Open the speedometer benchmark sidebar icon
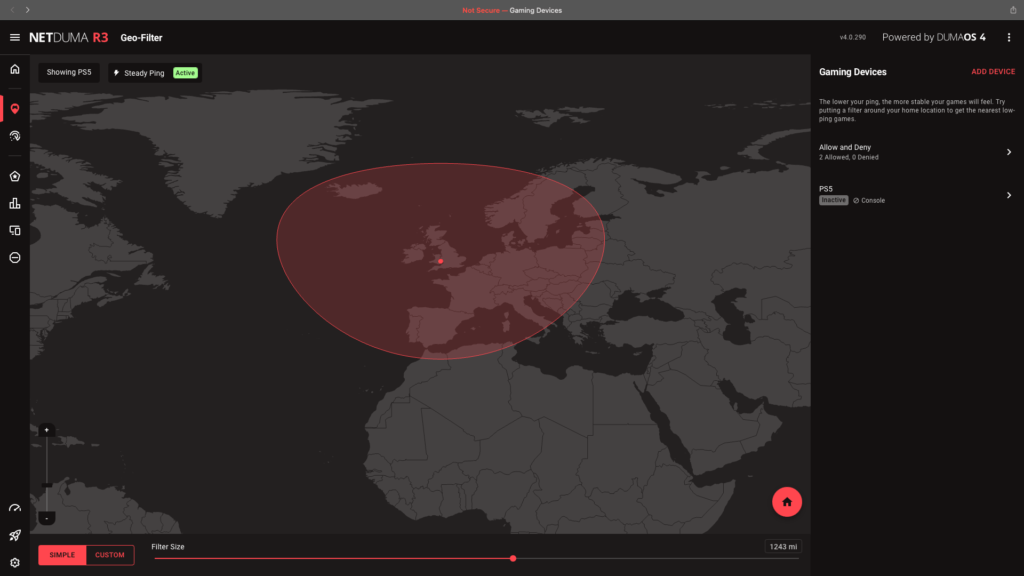The image size is (1024, 576). (14, 508)
